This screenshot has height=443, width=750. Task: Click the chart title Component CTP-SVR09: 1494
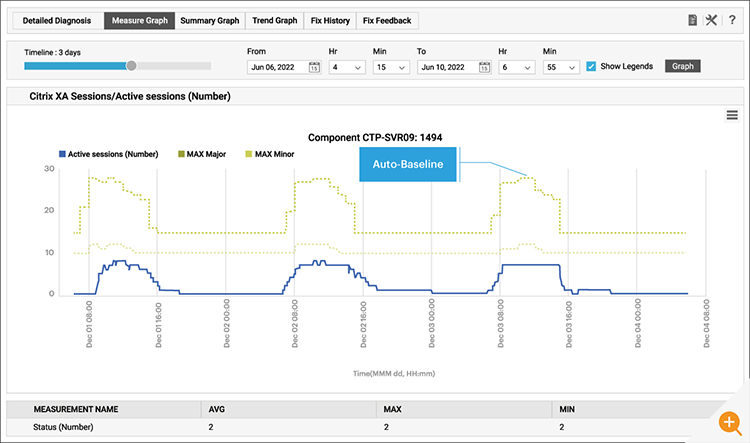pos(375,138)
